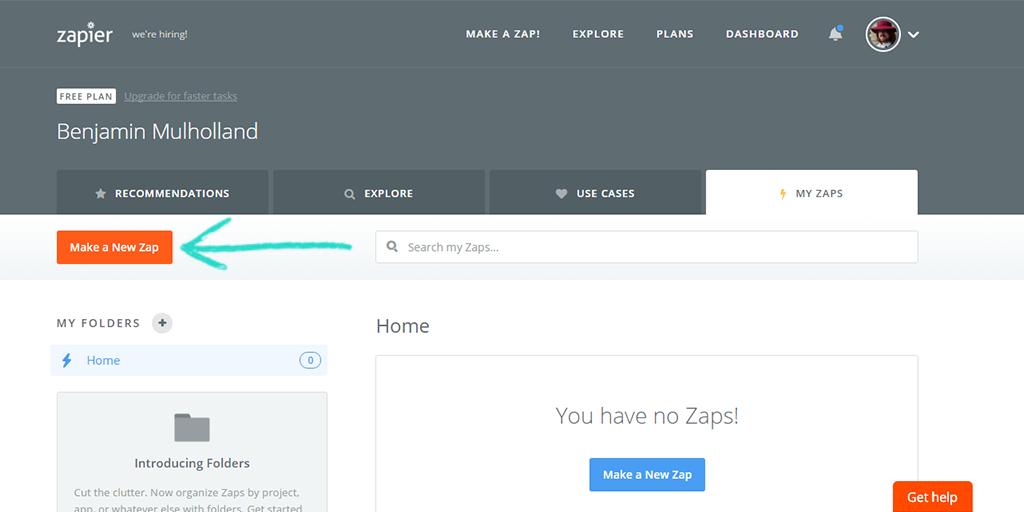This screenshot has width=1024, height=512.
Task: Click the we're hiring! link
Action: [x=159, y=34]
